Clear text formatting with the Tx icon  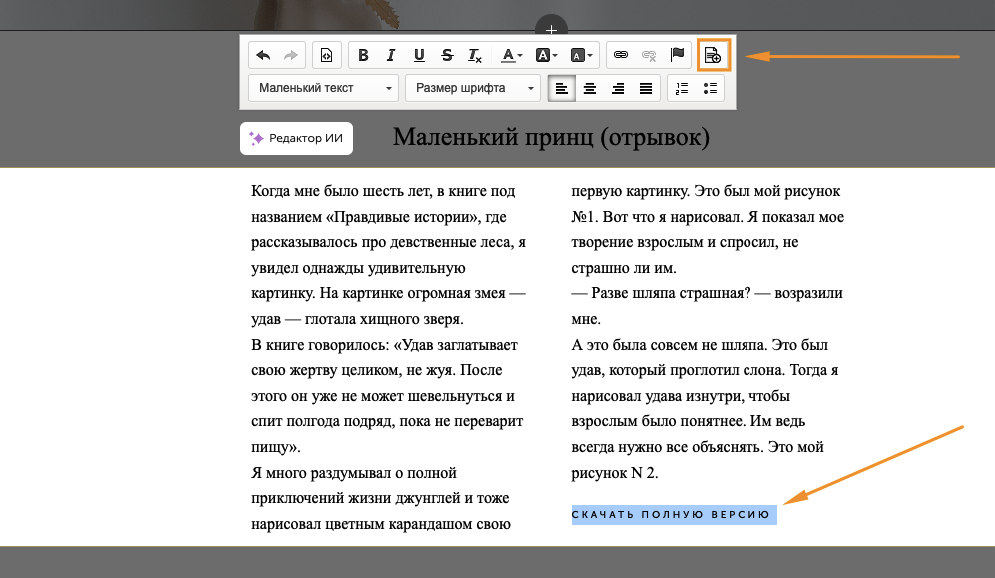(x=475, y=55)
